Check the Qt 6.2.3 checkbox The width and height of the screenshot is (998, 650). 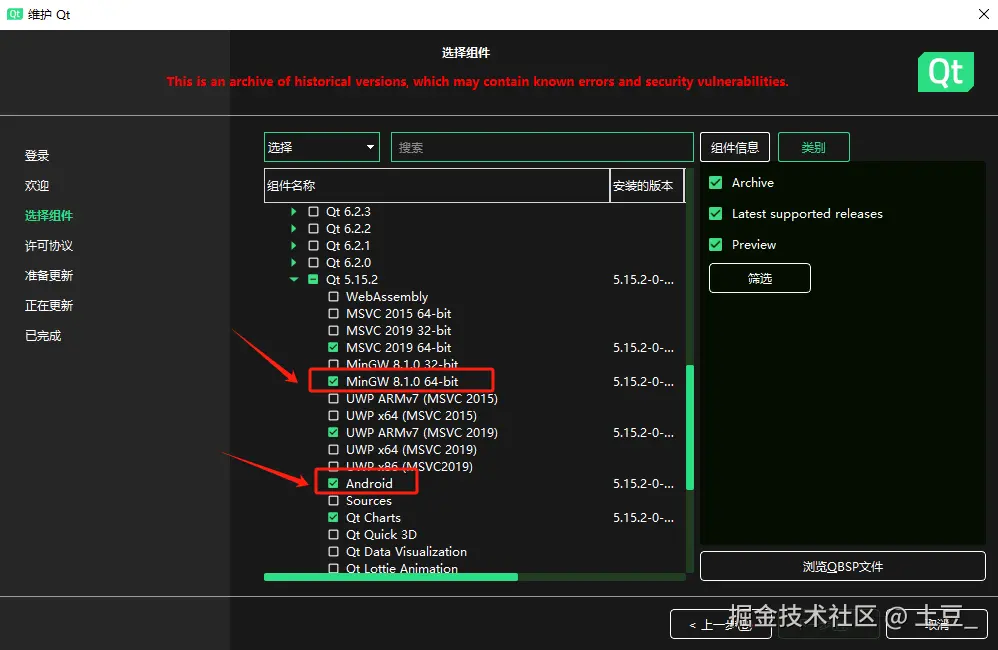coord(313,211)
